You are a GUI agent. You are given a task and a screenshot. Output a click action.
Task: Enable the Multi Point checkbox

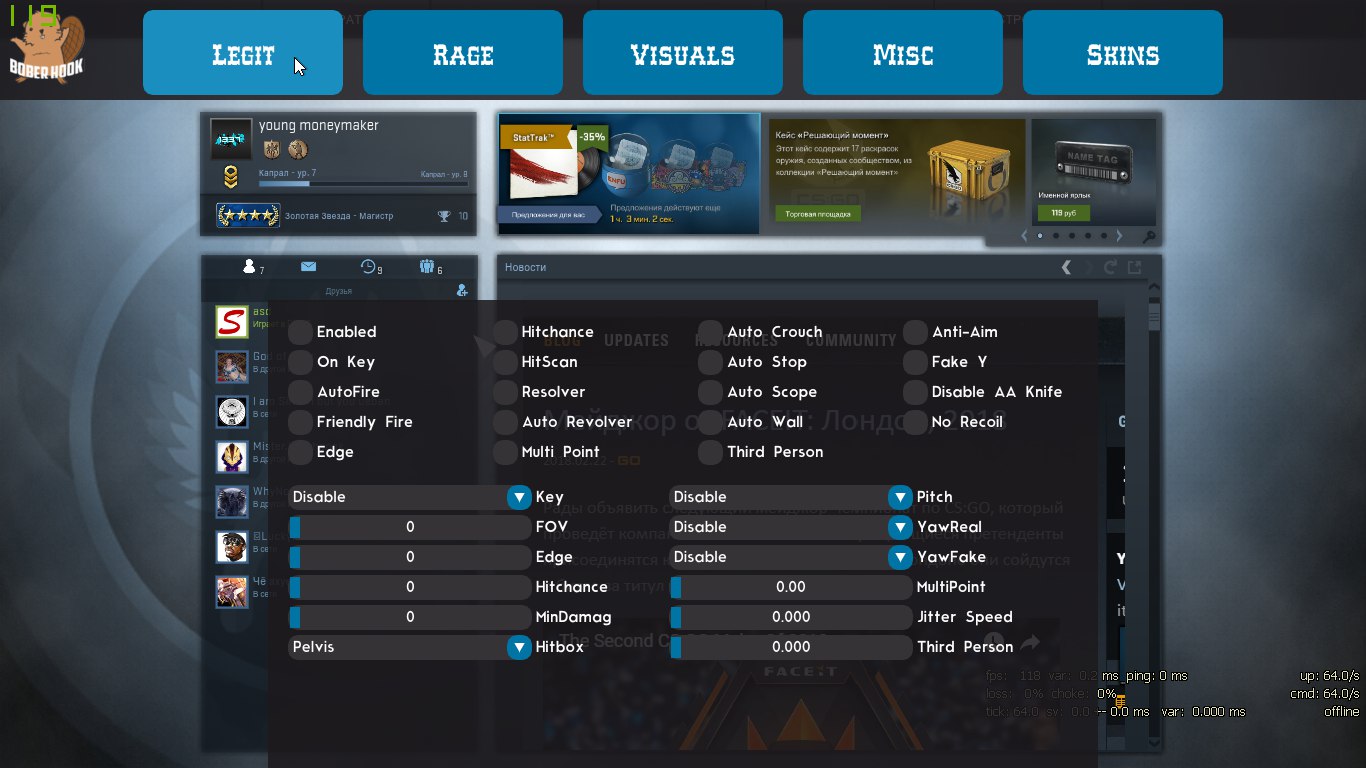[505, 452]
